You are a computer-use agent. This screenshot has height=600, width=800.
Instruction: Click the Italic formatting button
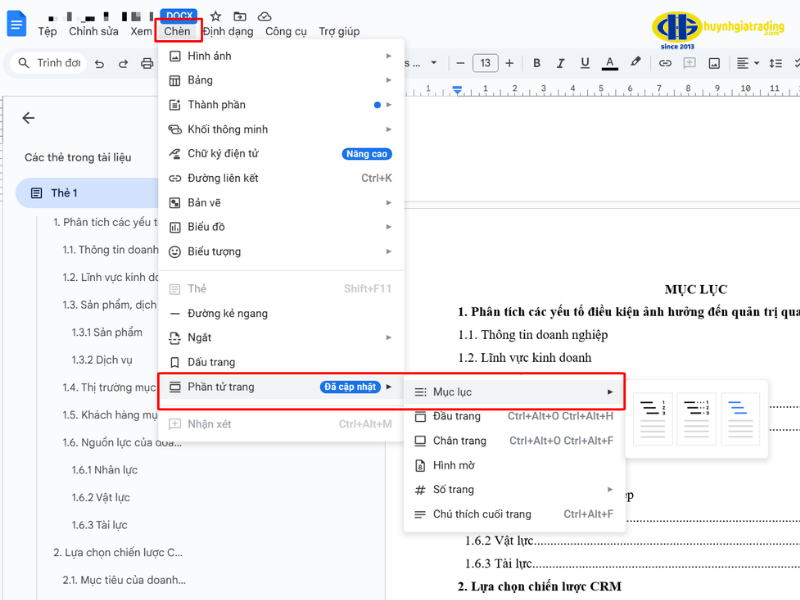click(x=561, y=63)
